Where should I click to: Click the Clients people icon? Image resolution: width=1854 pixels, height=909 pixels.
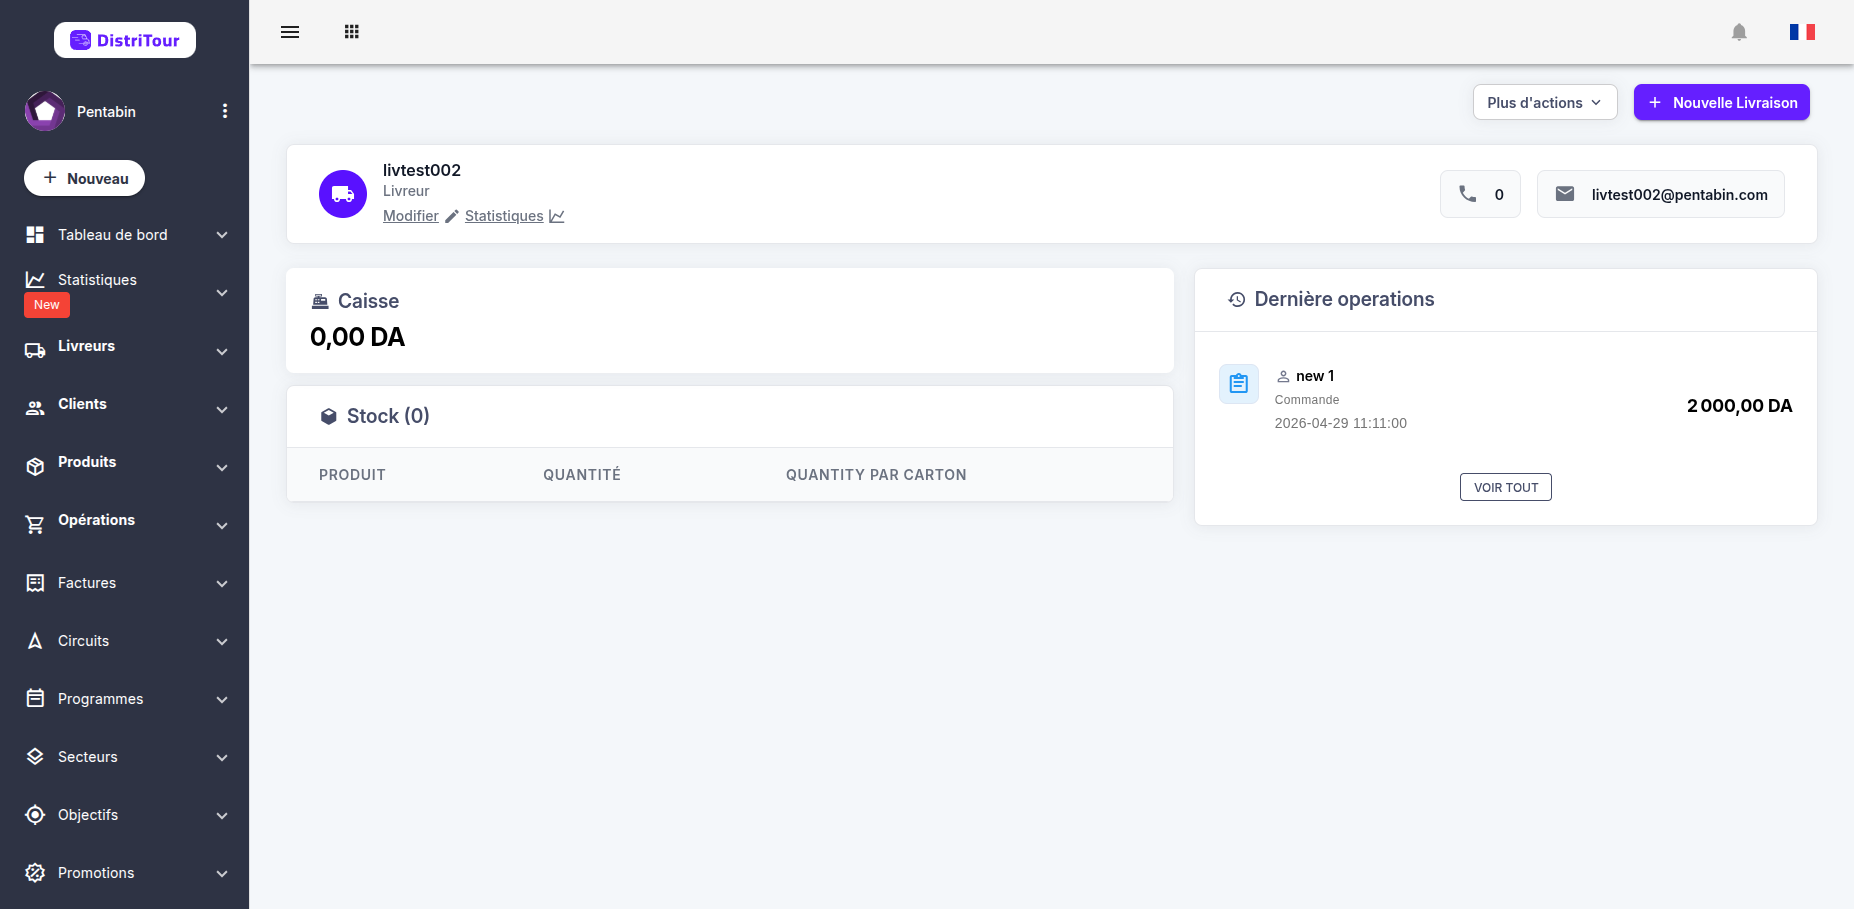35,408
